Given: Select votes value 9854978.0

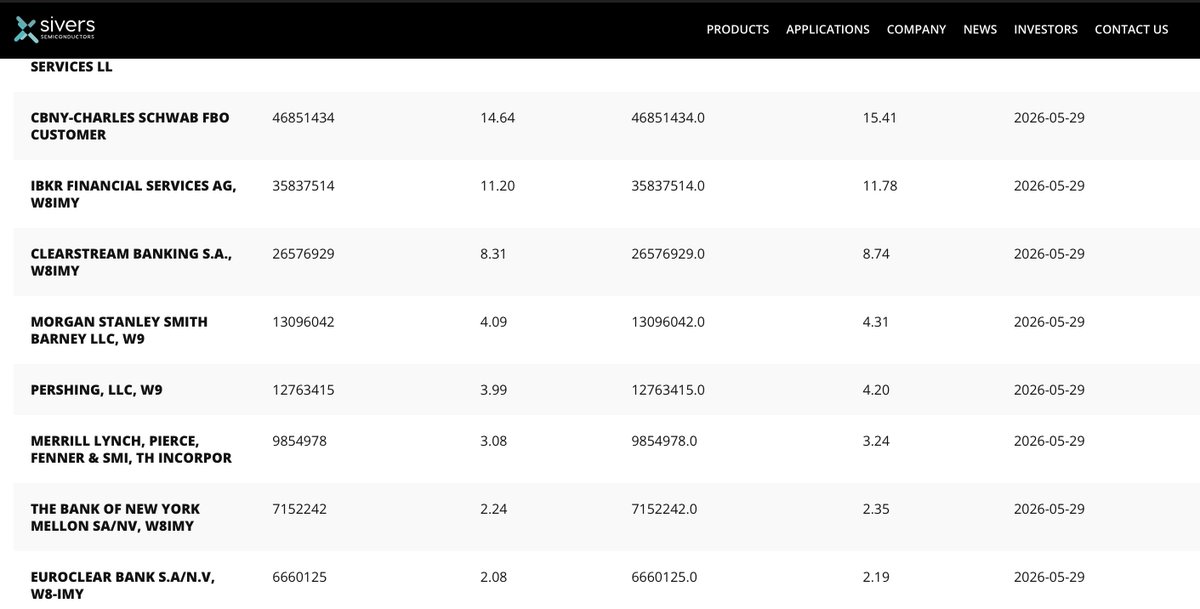Looking at the screenshot, I should 664,441.
